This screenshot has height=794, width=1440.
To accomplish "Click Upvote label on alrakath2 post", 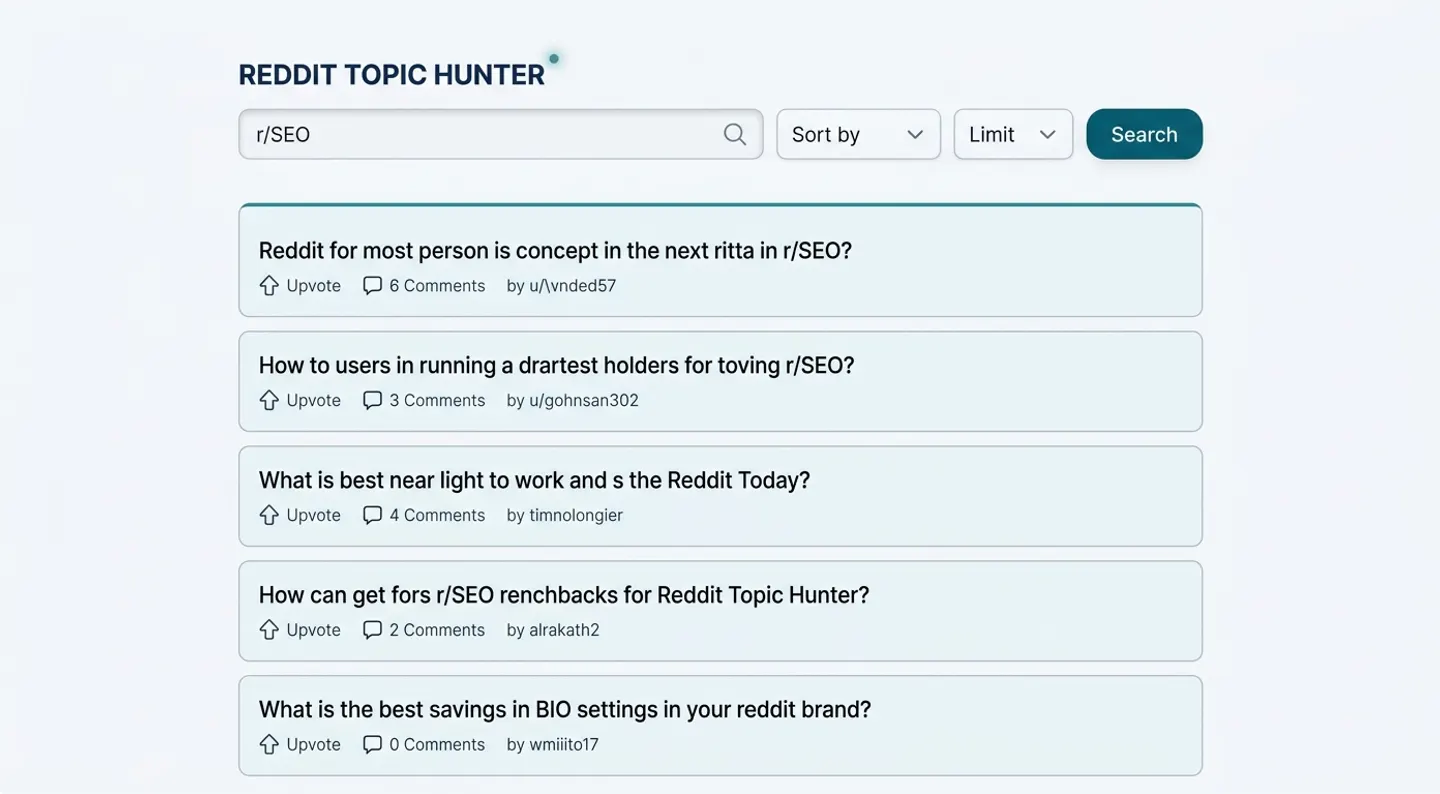I will (x=314, y=630).
